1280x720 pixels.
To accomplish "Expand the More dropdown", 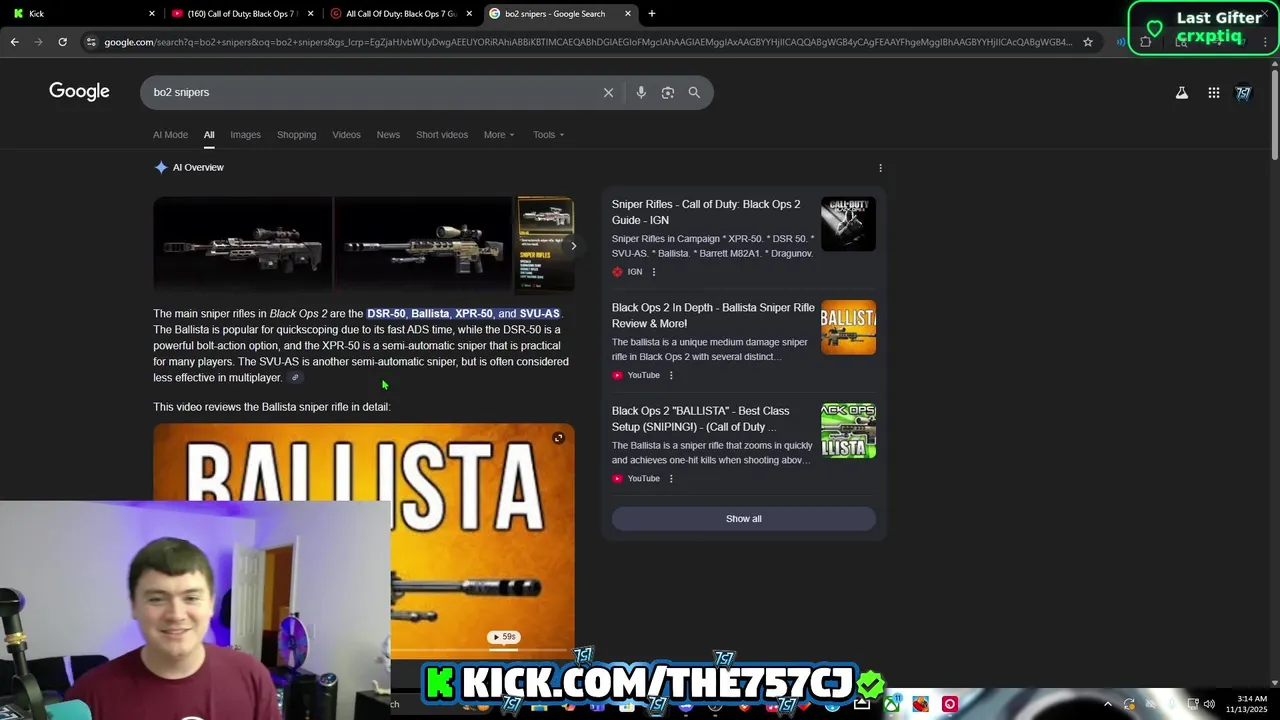I will click(x=499, y=134).
